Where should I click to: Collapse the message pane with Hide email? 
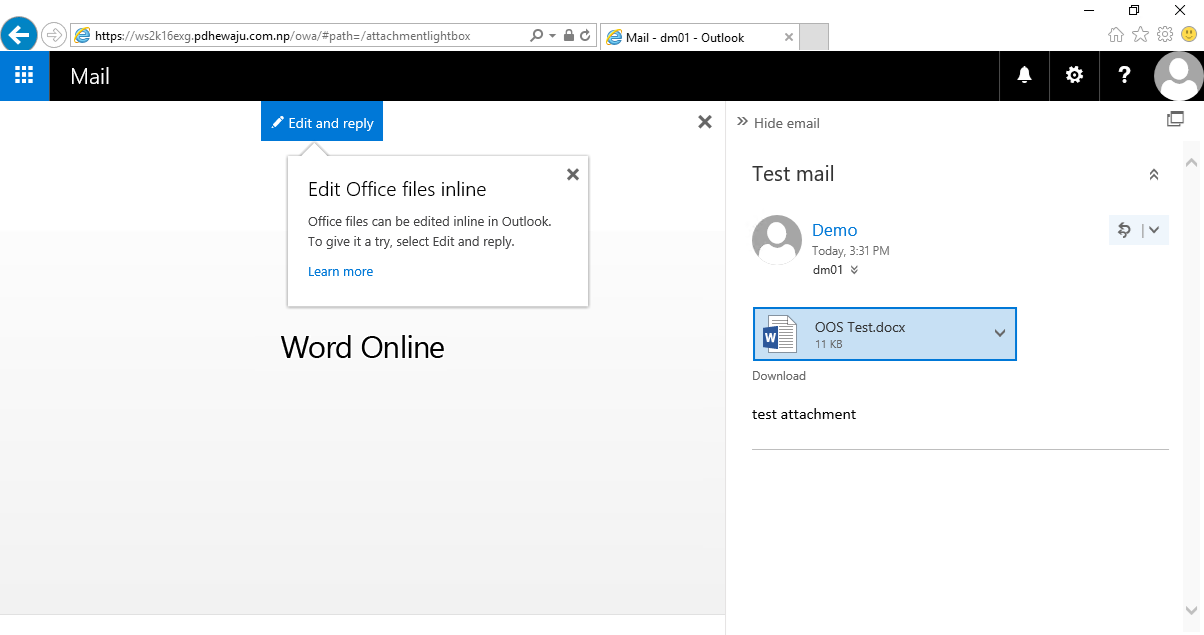point(778,123)
